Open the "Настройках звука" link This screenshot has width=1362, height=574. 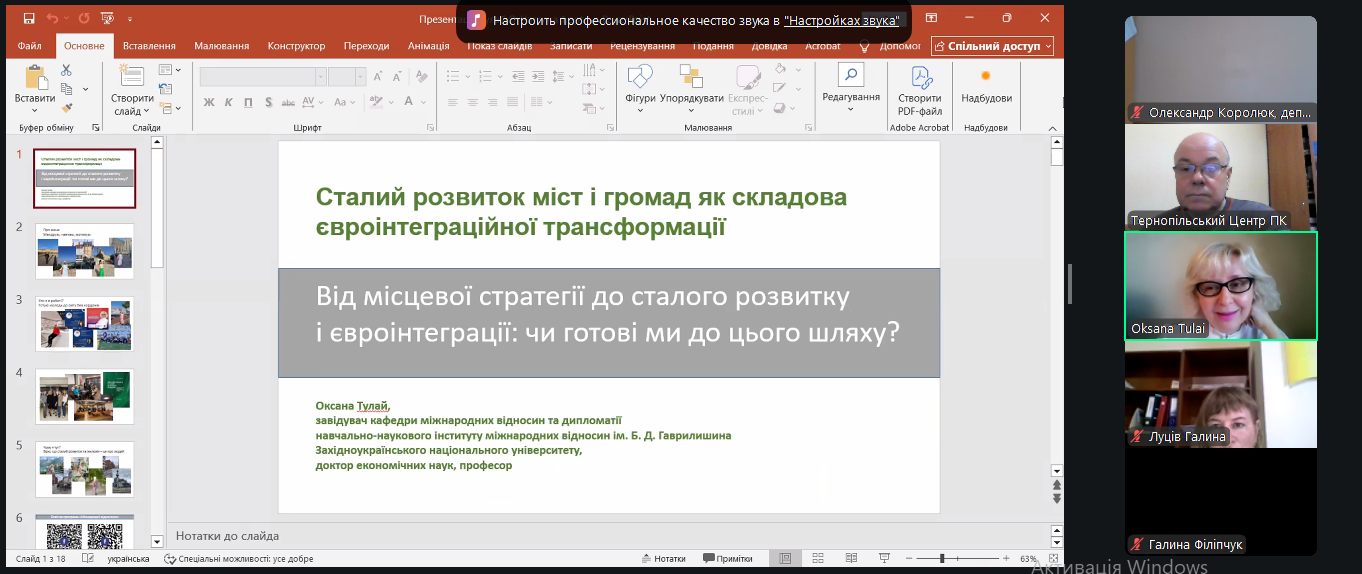(x=841, y=20)
